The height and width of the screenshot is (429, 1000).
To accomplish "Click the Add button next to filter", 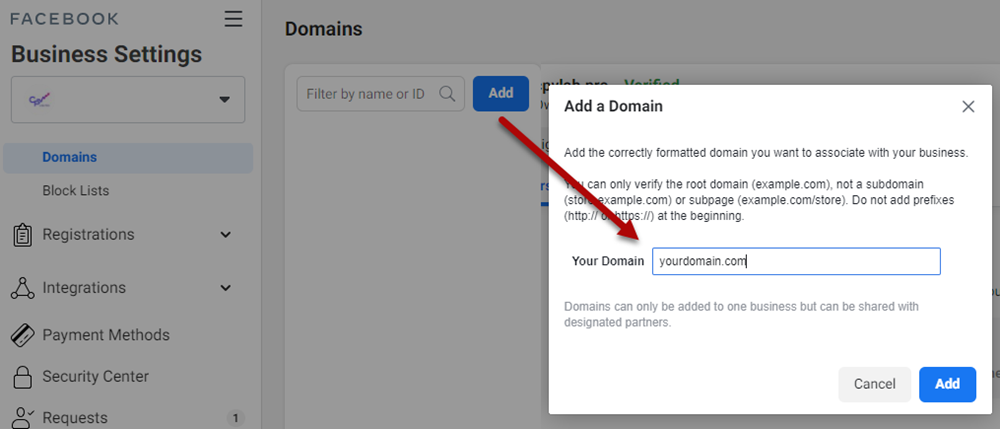I will point(501,94).
